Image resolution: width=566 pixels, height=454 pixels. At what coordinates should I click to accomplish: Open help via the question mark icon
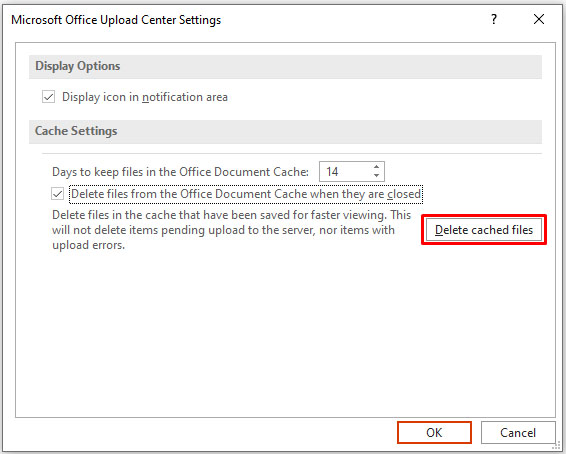[x=494, y=19]
